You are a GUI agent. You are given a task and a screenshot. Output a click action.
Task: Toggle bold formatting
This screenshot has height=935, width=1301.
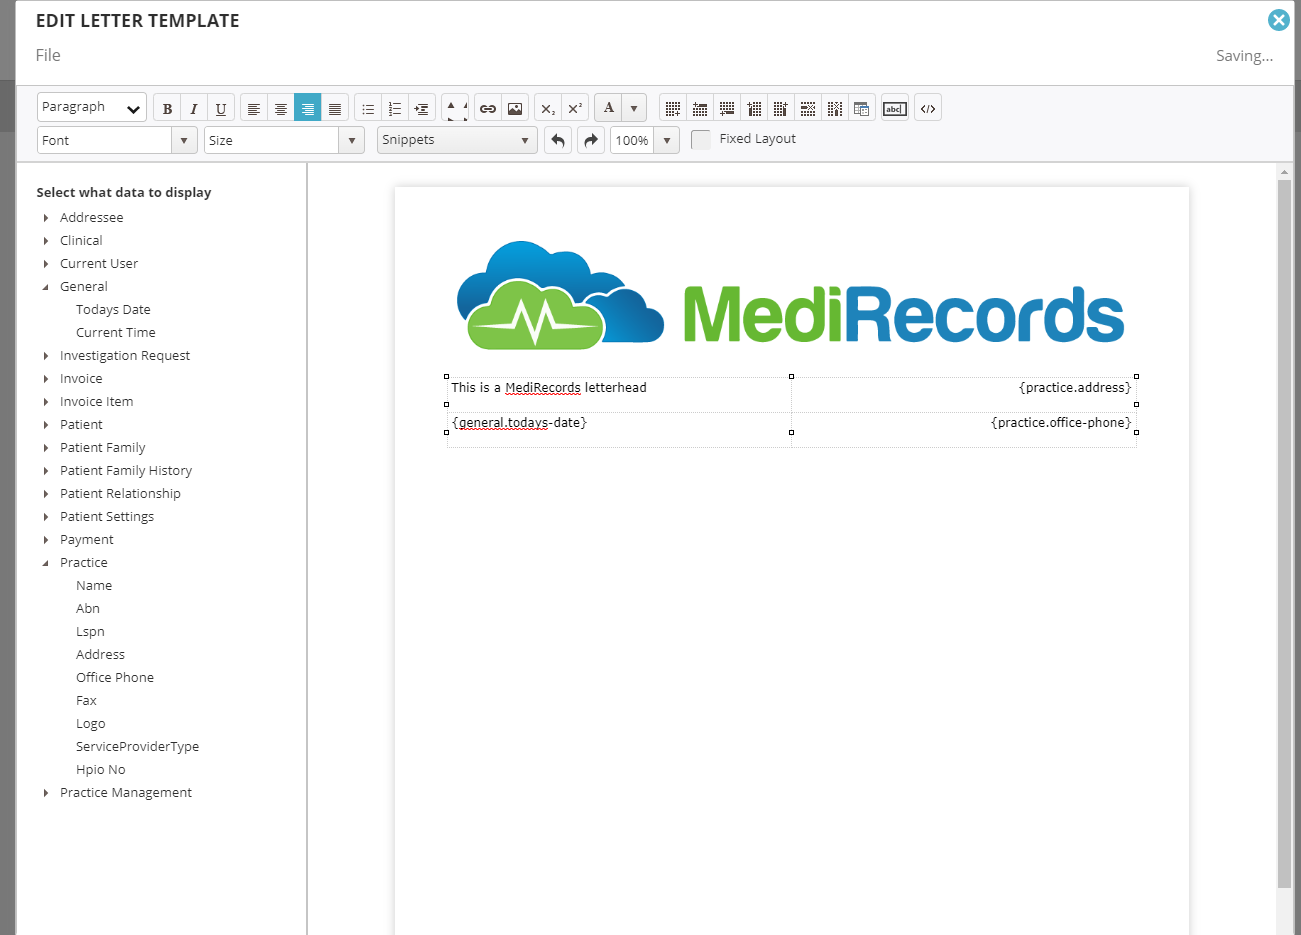click(x=167, y=108)
